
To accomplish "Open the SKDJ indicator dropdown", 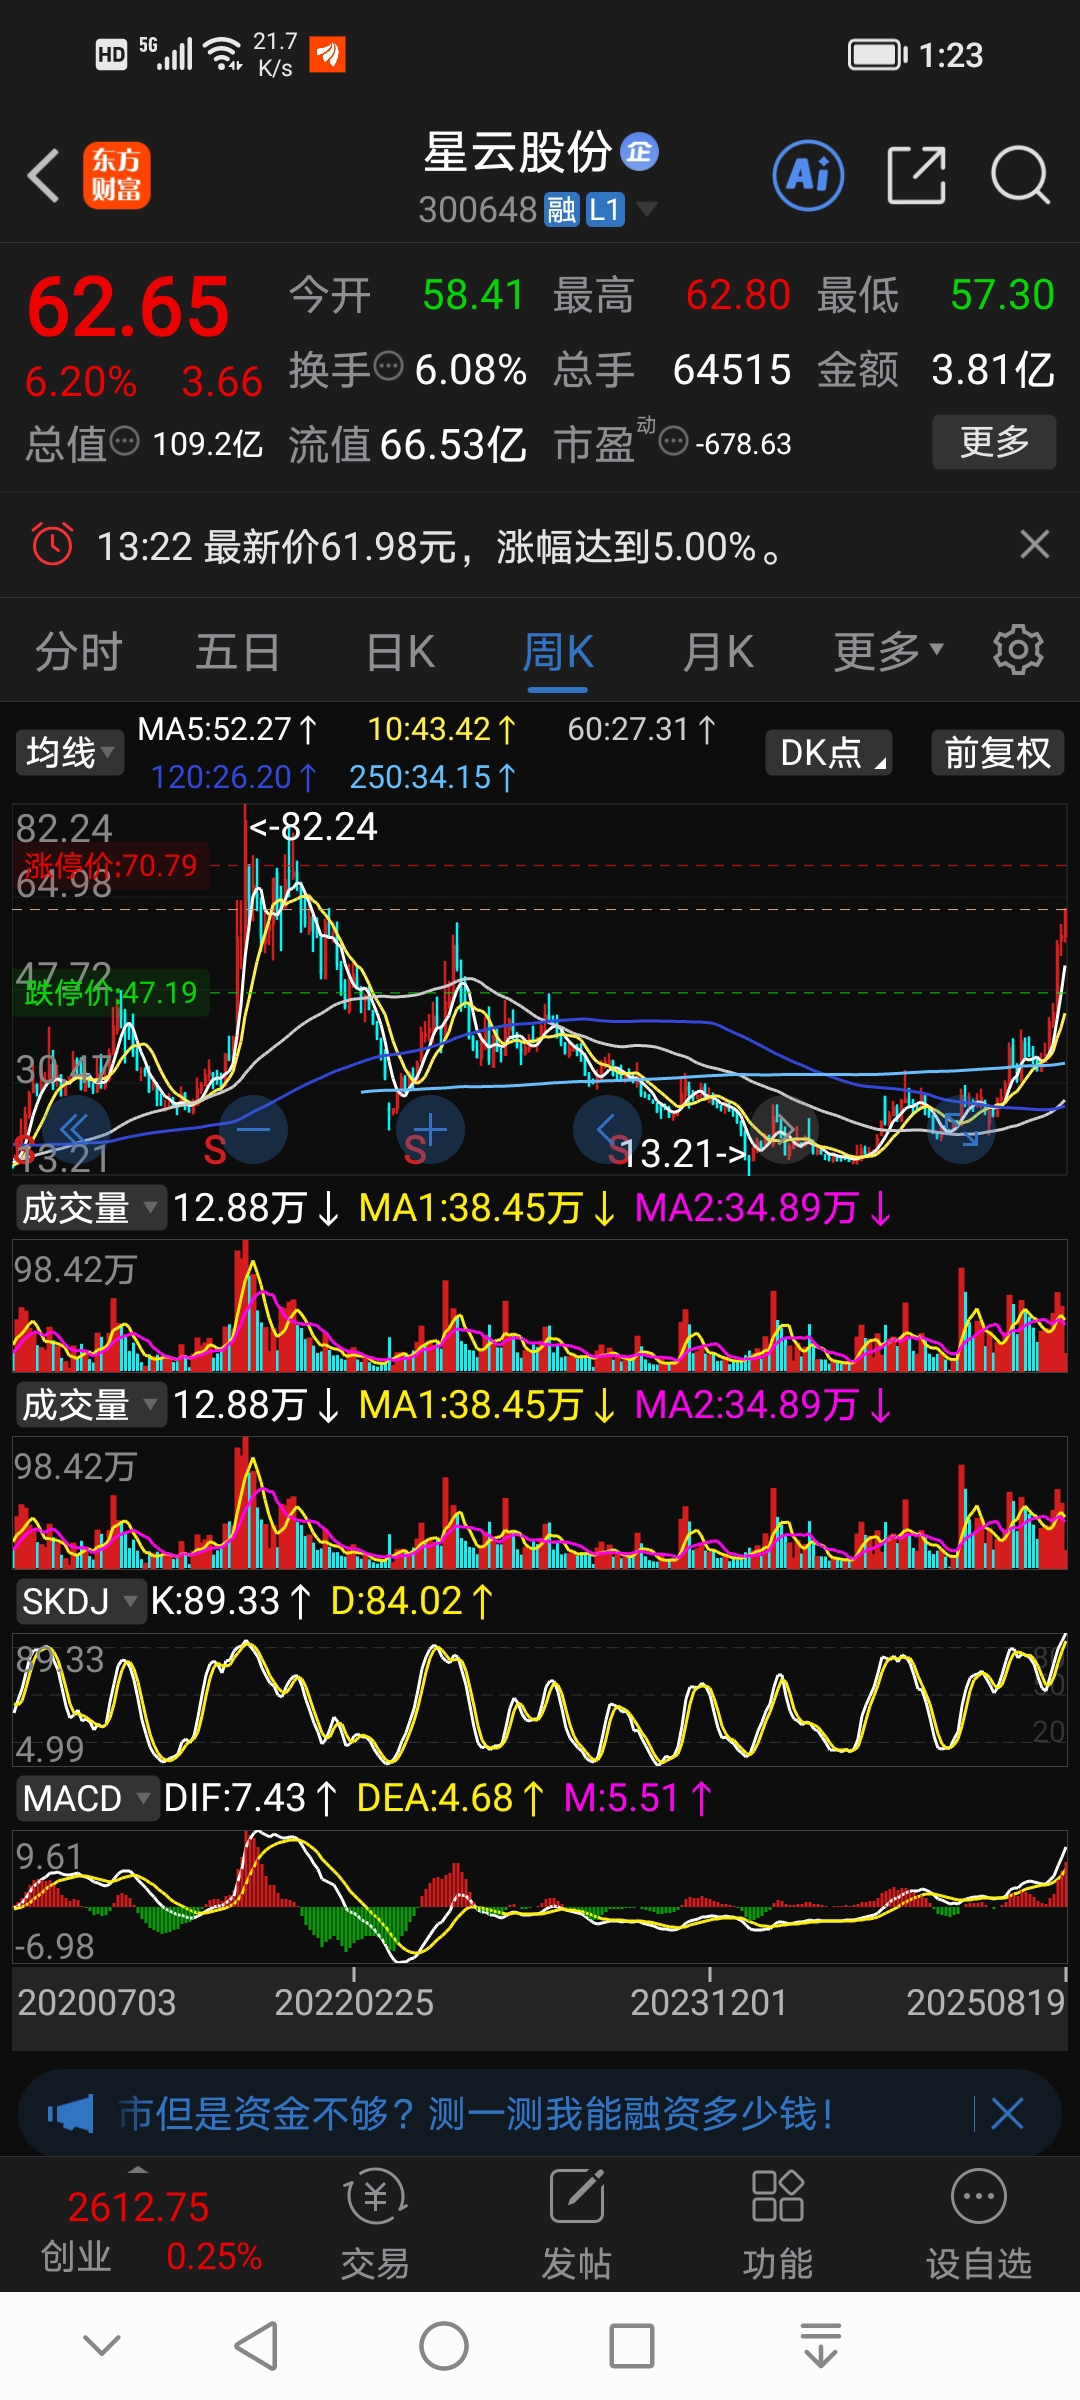I will [80, 1602].
